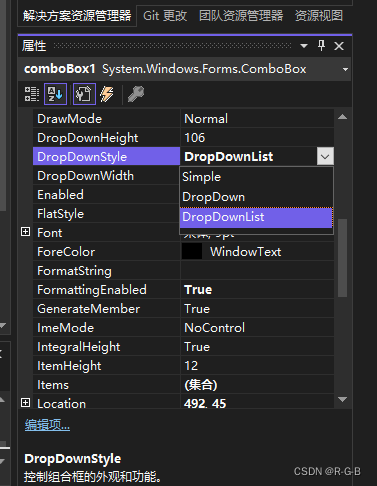The image size is (377, 486).
Task: Switch to the 资源视图 tab
Action: tap(319, 16)
